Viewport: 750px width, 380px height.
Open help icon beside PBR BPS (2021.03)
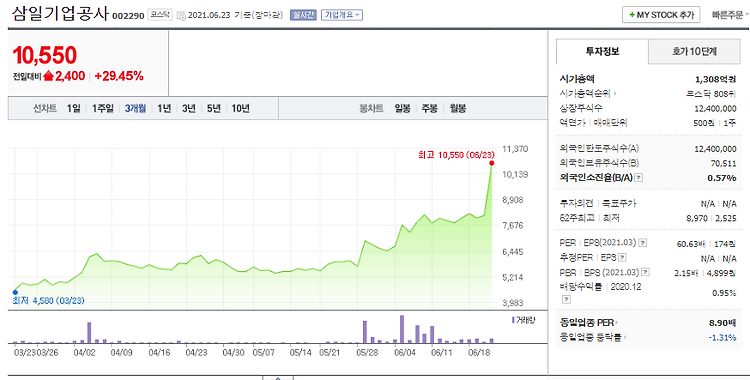[x=645, y=272]
